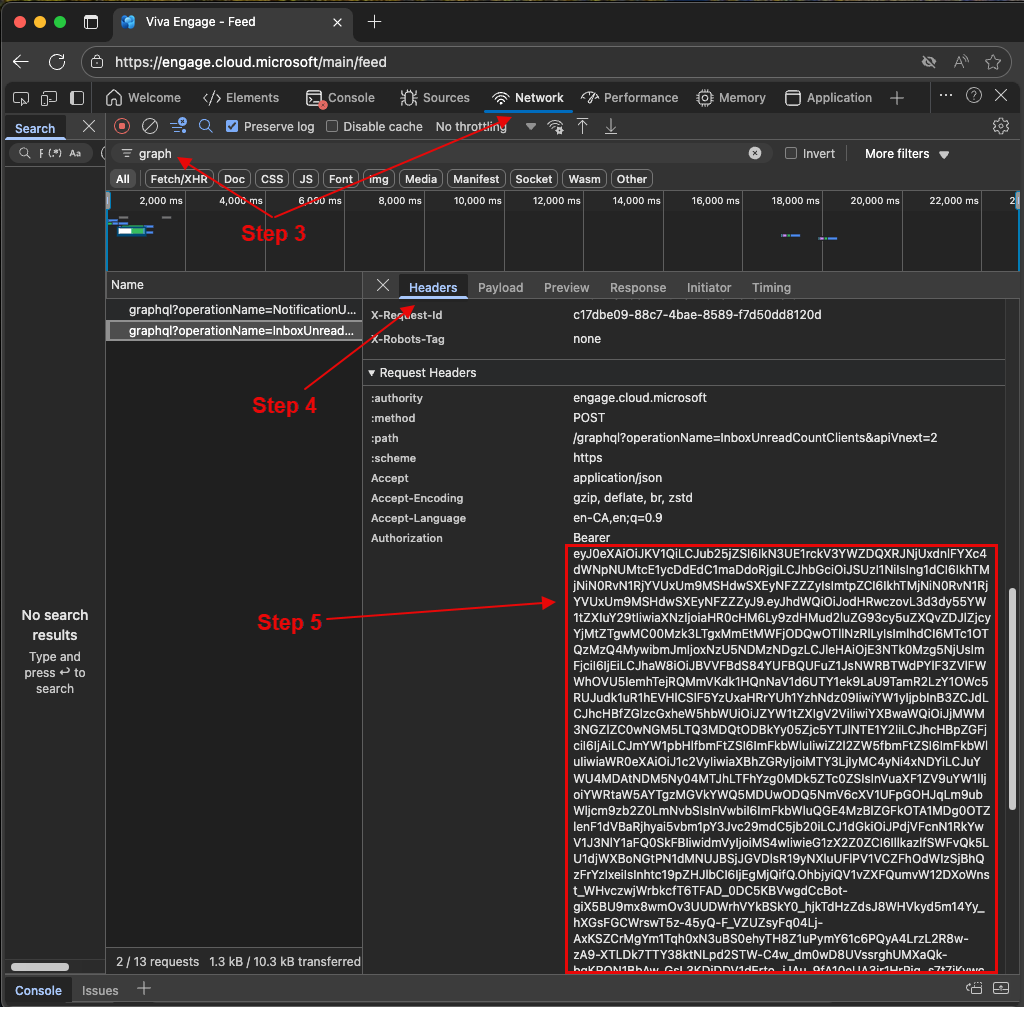Go back with the browser back arrow
The width and height of the screenshot is (1024, 1032).
(x=21, y=62)
